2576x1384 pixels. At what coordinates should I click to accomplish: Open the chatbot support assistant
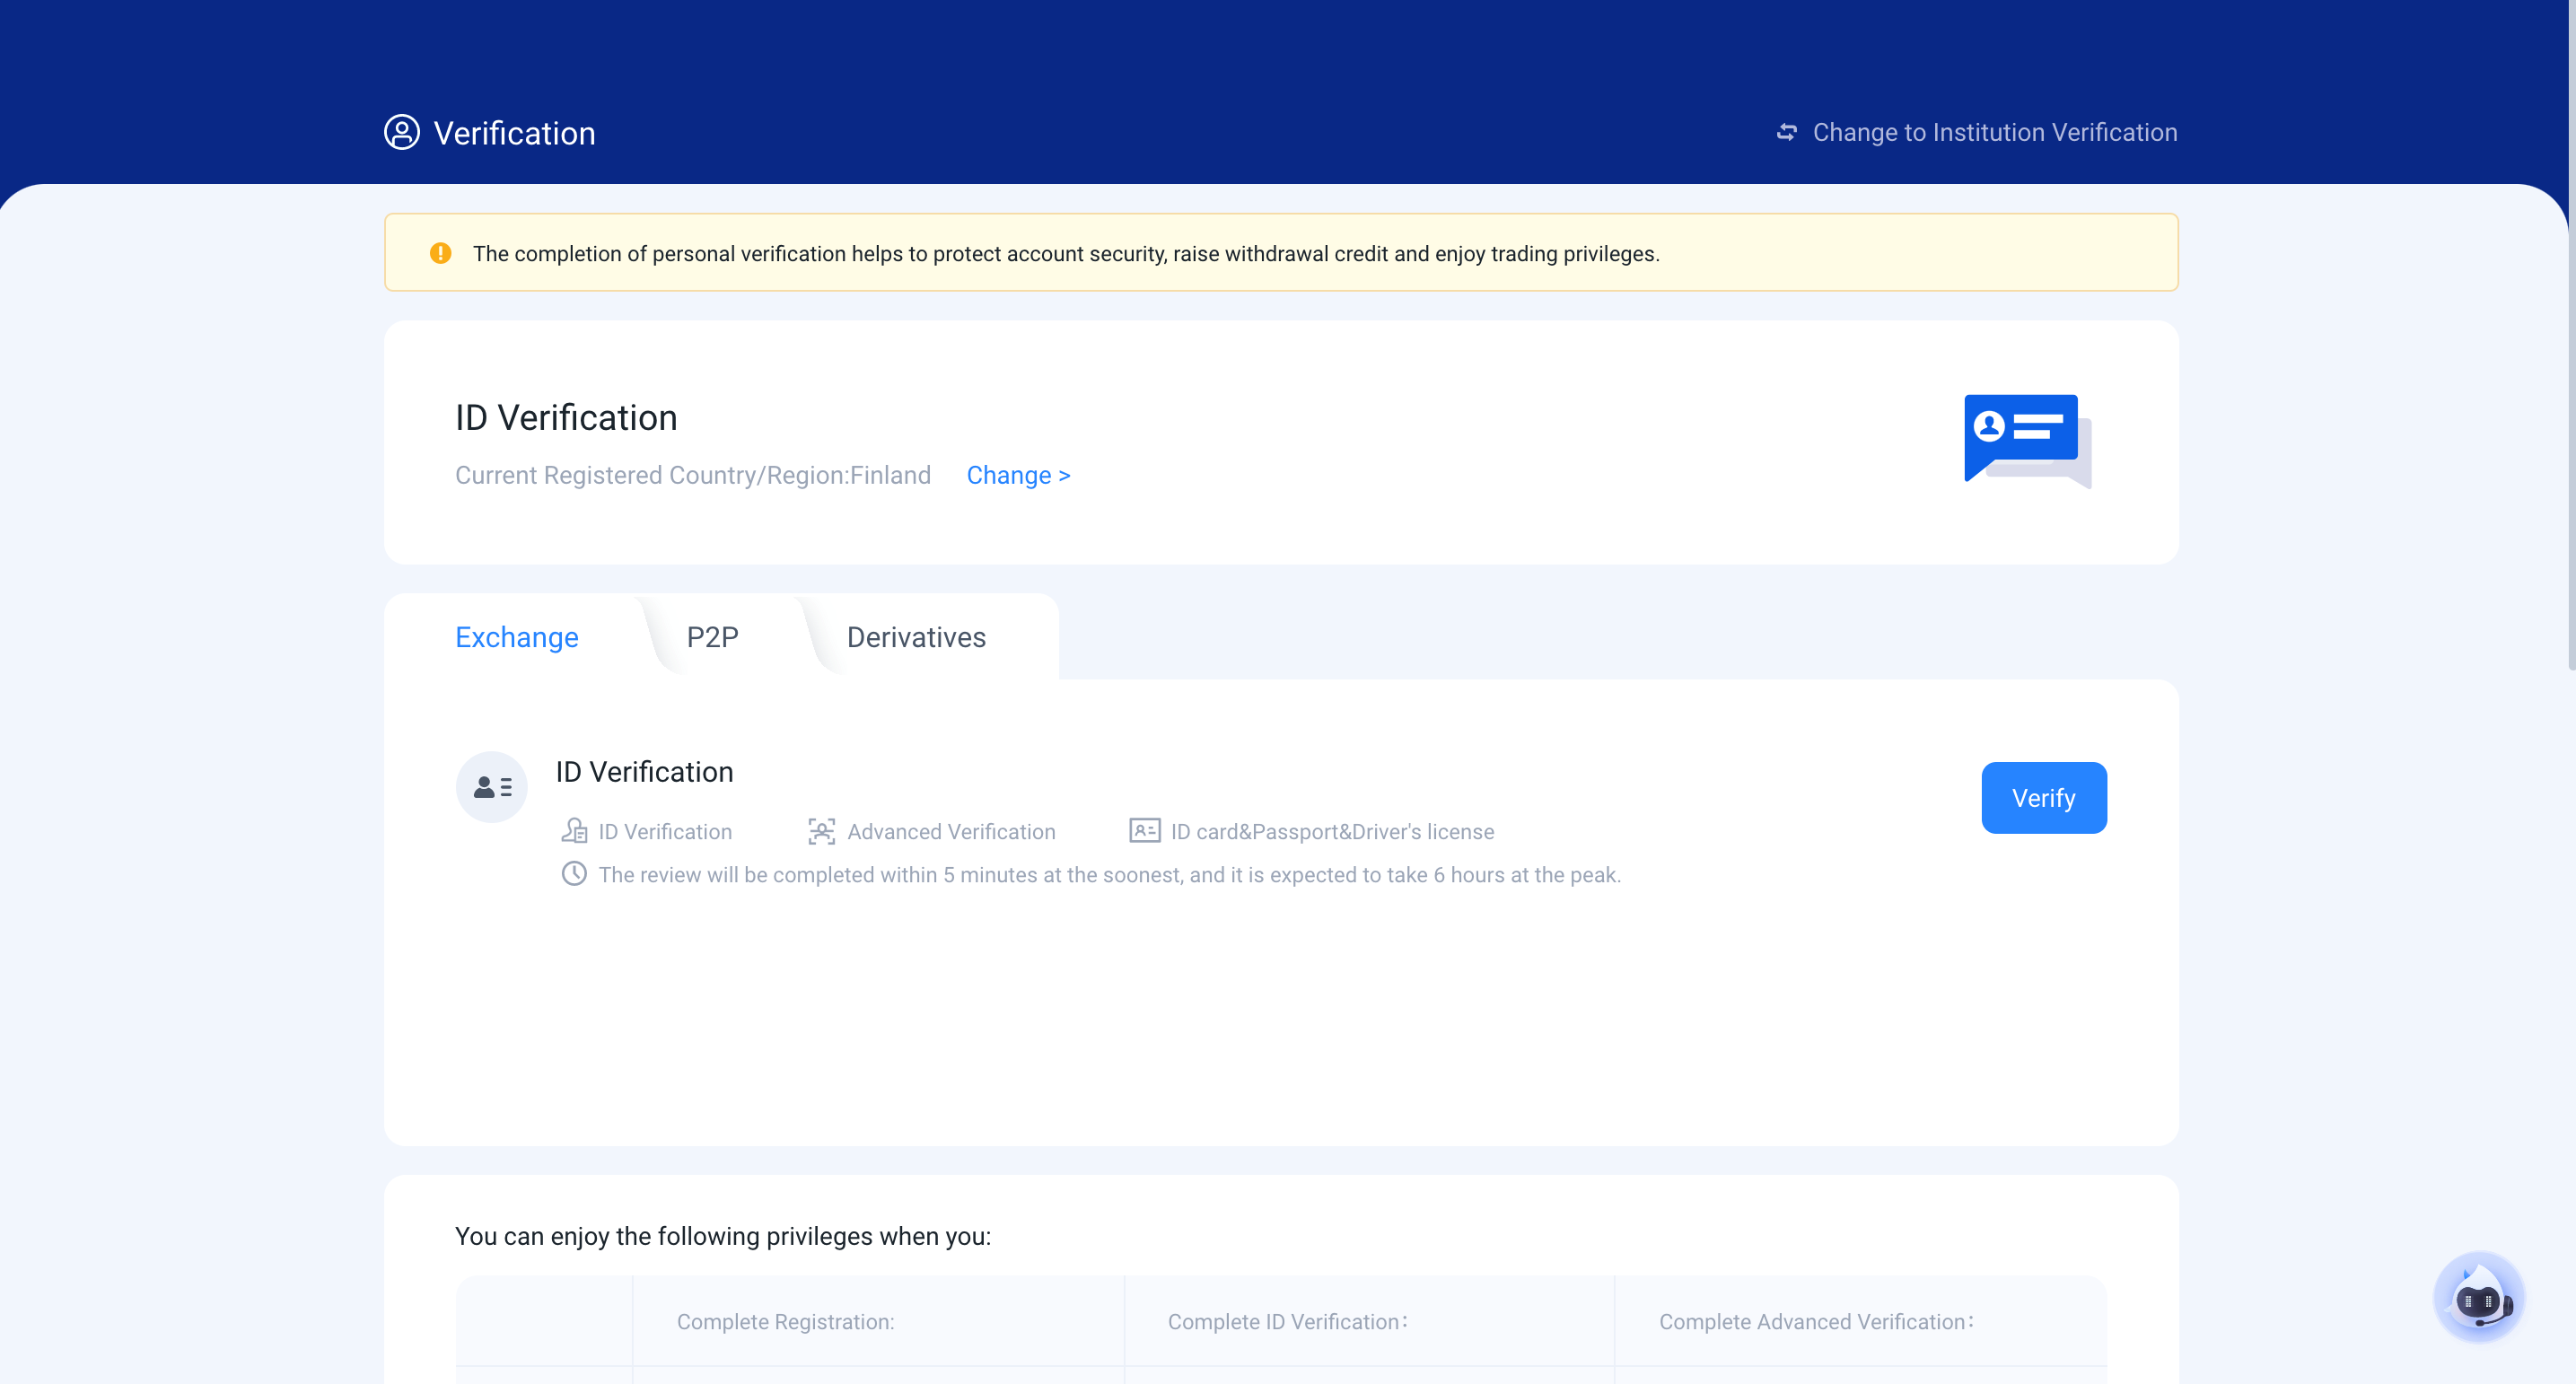(x=2478, y=1297)
